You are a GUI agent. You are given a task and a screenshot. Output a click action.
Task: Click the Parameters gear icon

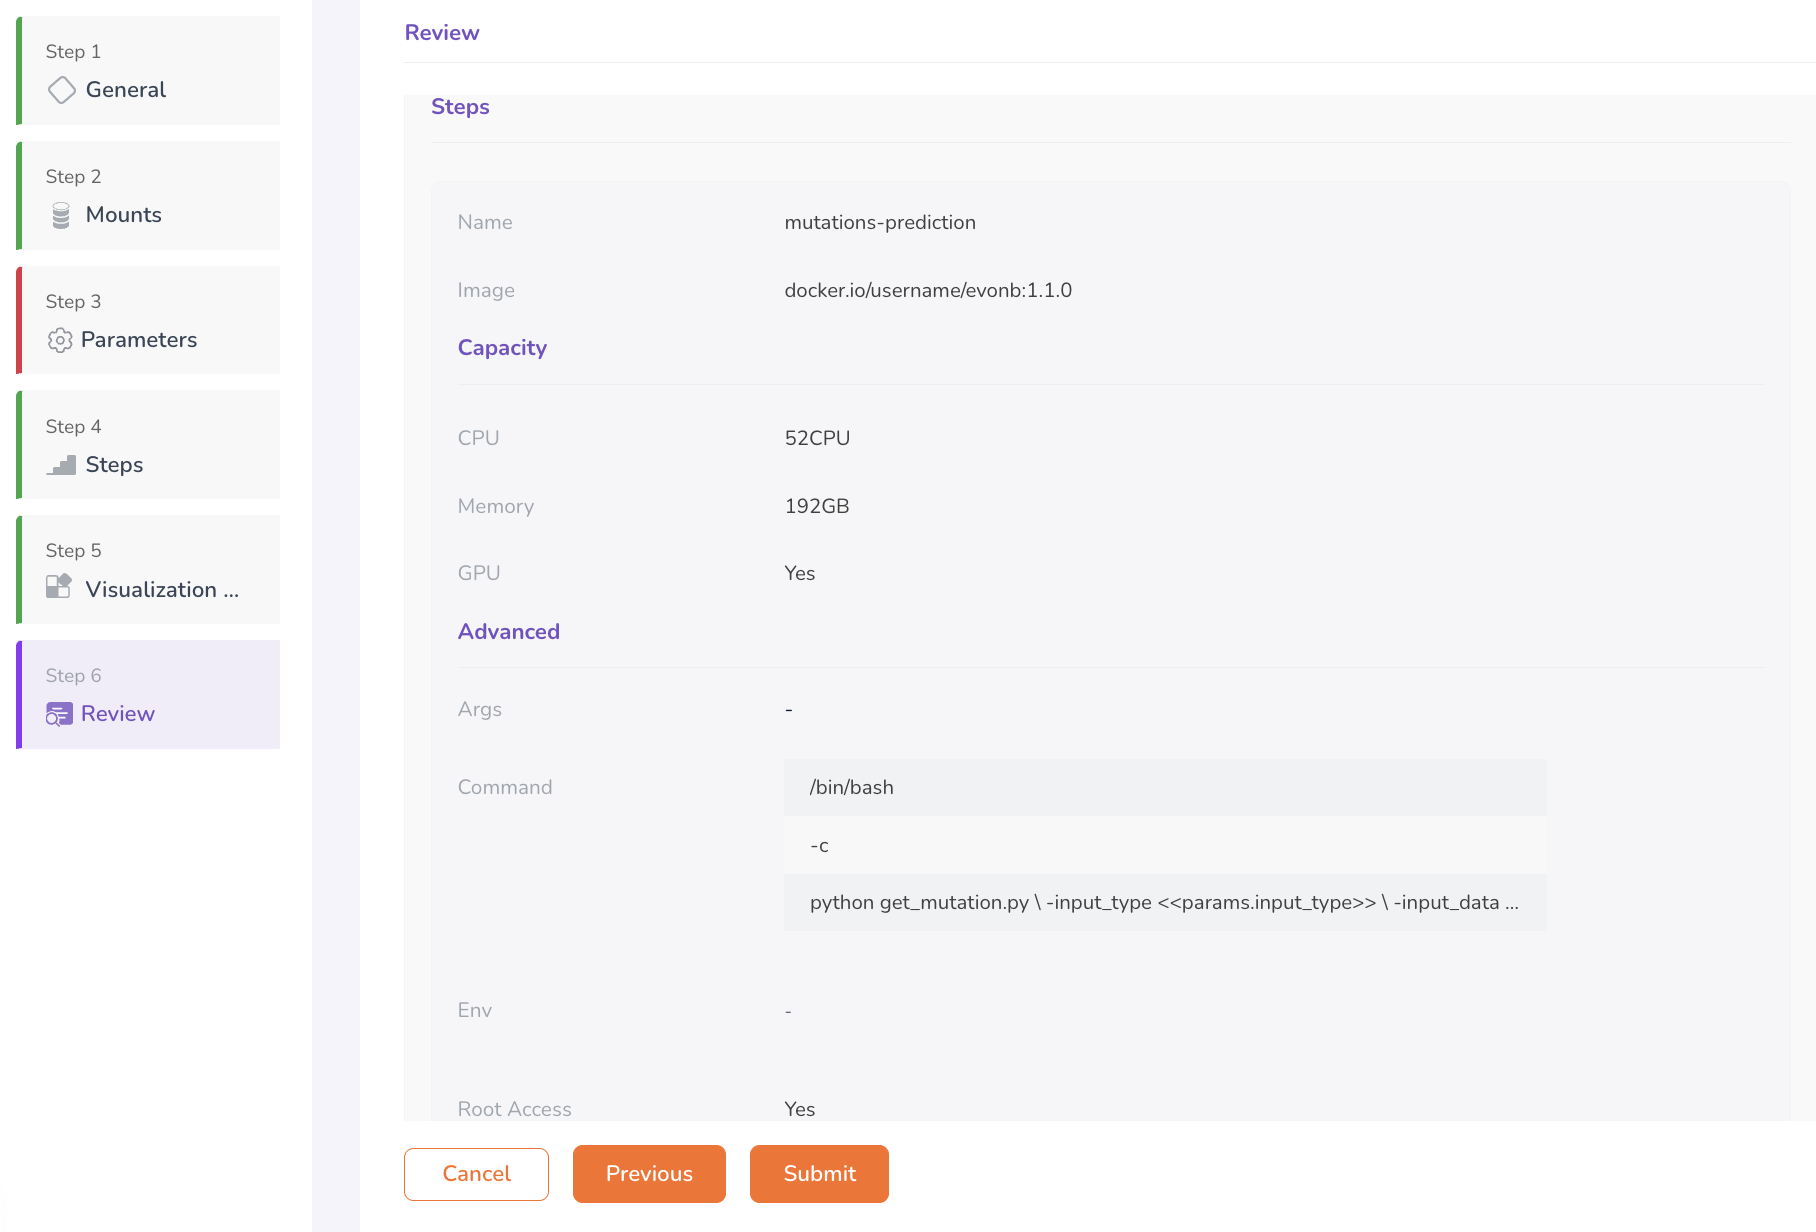click(x=60, y=340)
